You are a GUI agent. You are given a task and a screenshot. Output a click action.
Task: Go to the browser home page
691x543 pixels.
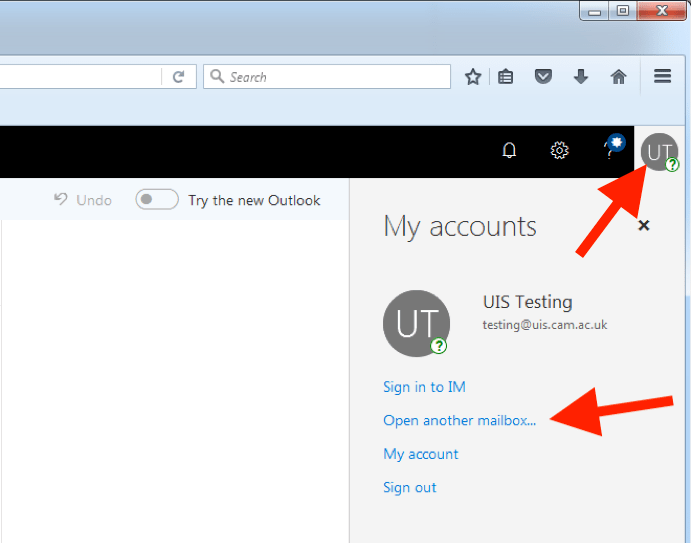click(618, 77)
